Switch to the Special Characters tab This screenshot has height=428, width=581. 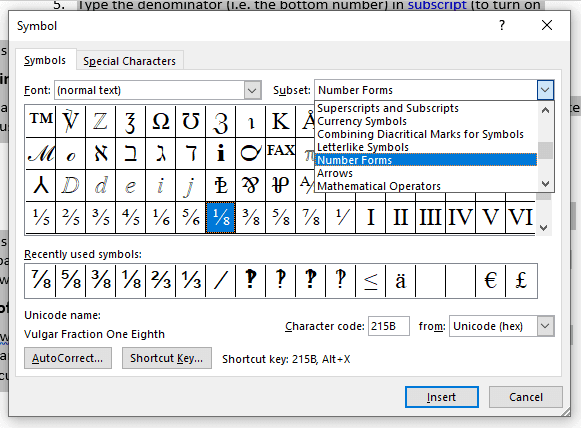[129, 61]
